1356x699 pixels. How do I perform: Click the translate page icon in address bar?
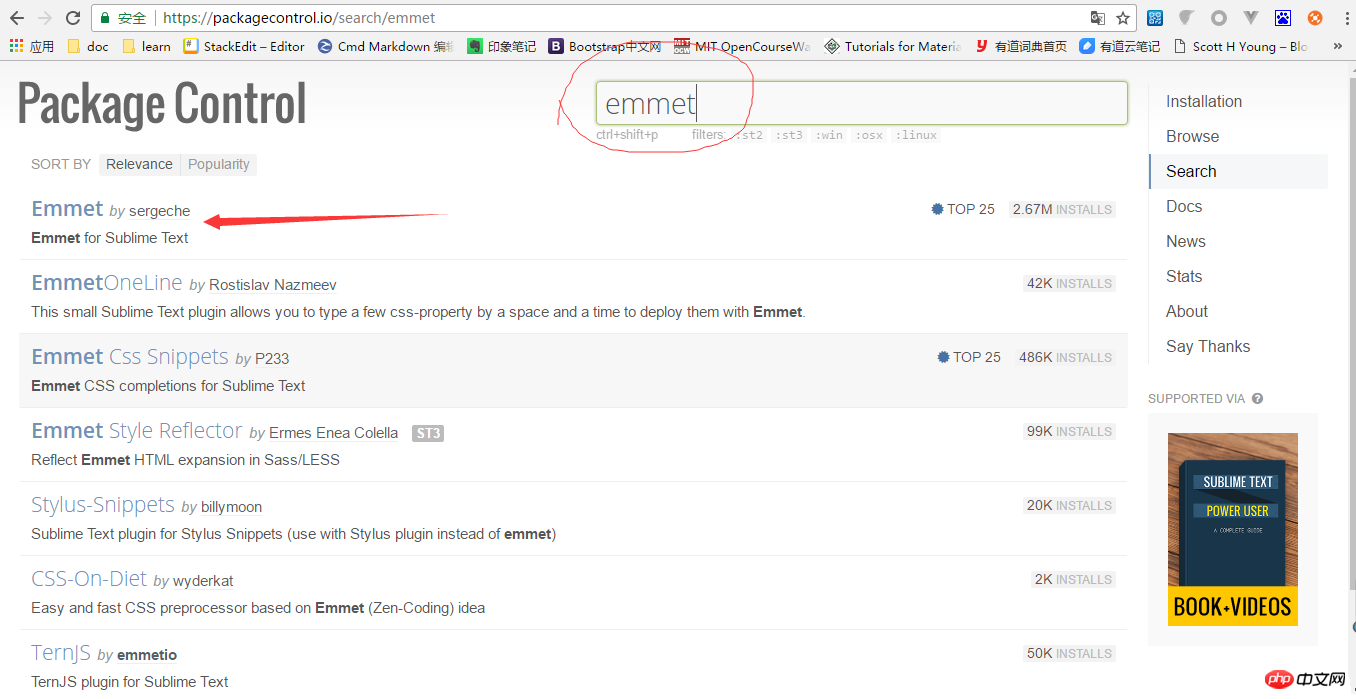coord(1098,18)
